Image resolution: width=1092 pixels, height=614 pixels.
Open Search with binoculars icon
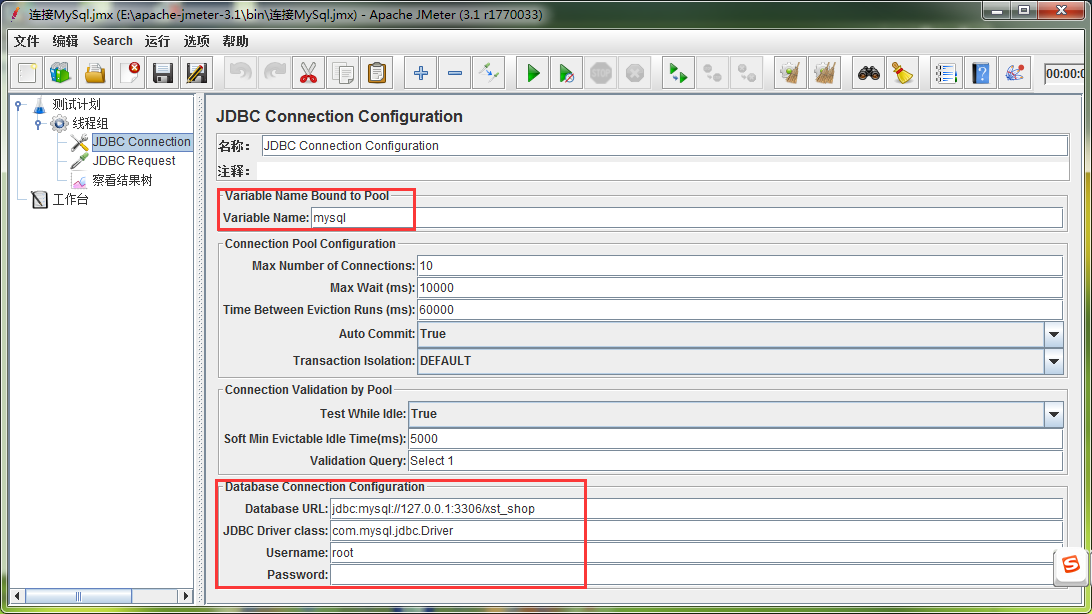point(868,73)
